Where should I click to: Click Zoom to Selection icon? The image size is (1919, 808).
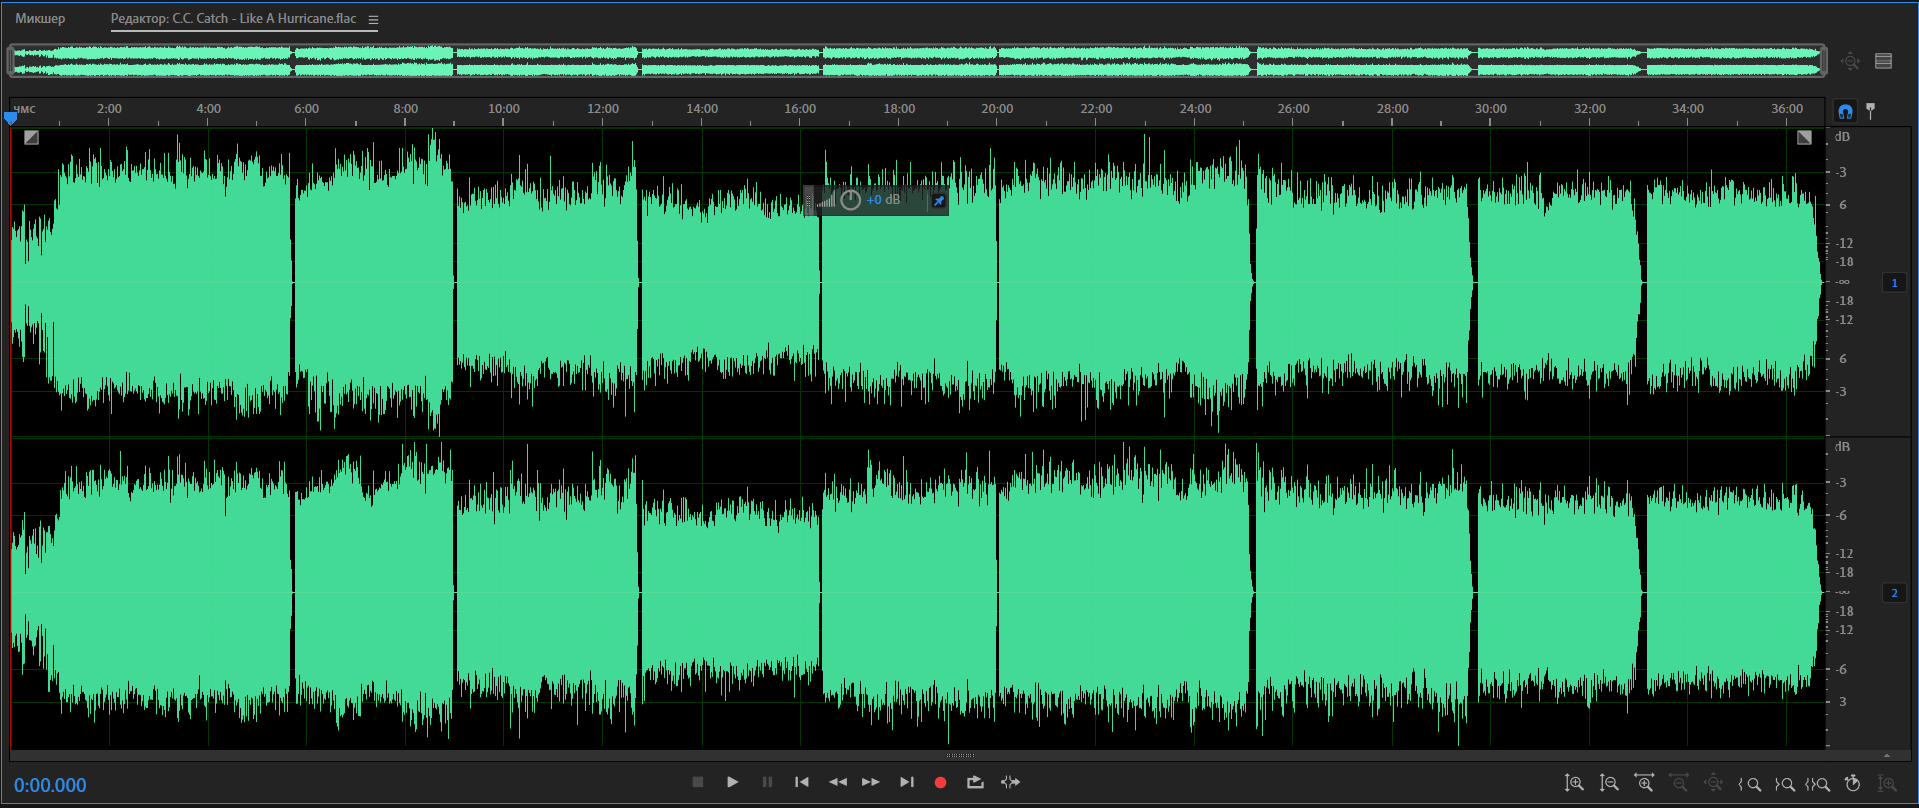(1818, 784)
